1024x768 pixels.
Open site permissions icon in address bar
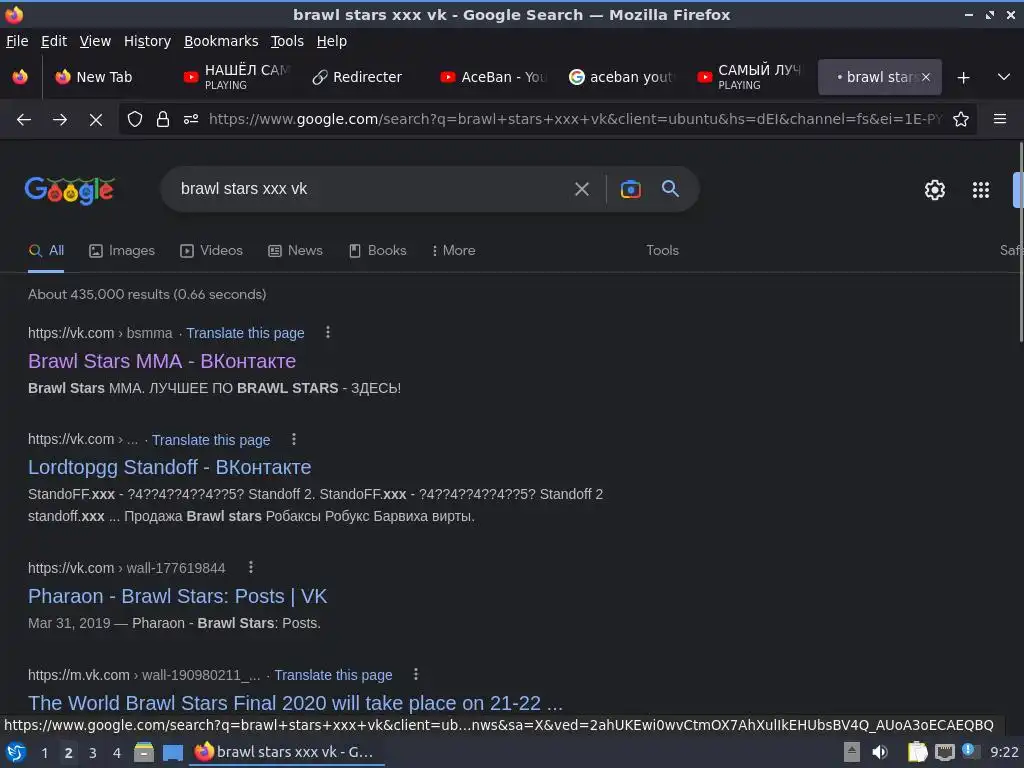coord(191,119)
